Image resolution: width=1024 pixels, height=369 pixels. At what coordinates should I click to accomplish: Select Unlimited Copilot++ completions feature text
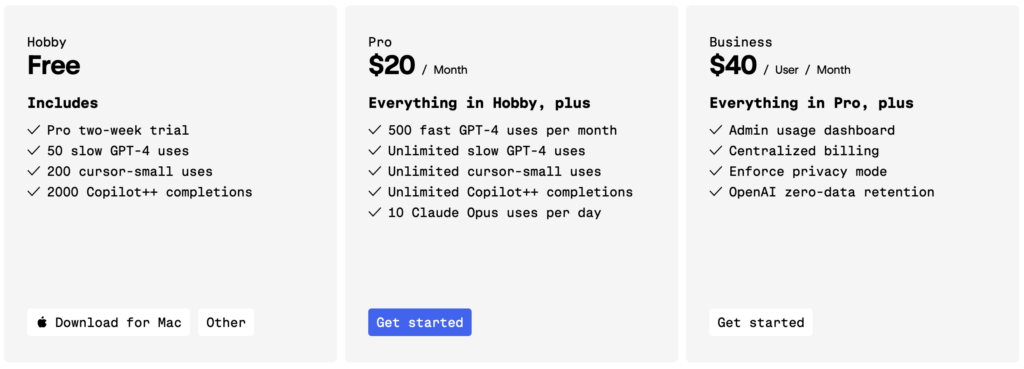coord(510,192)
